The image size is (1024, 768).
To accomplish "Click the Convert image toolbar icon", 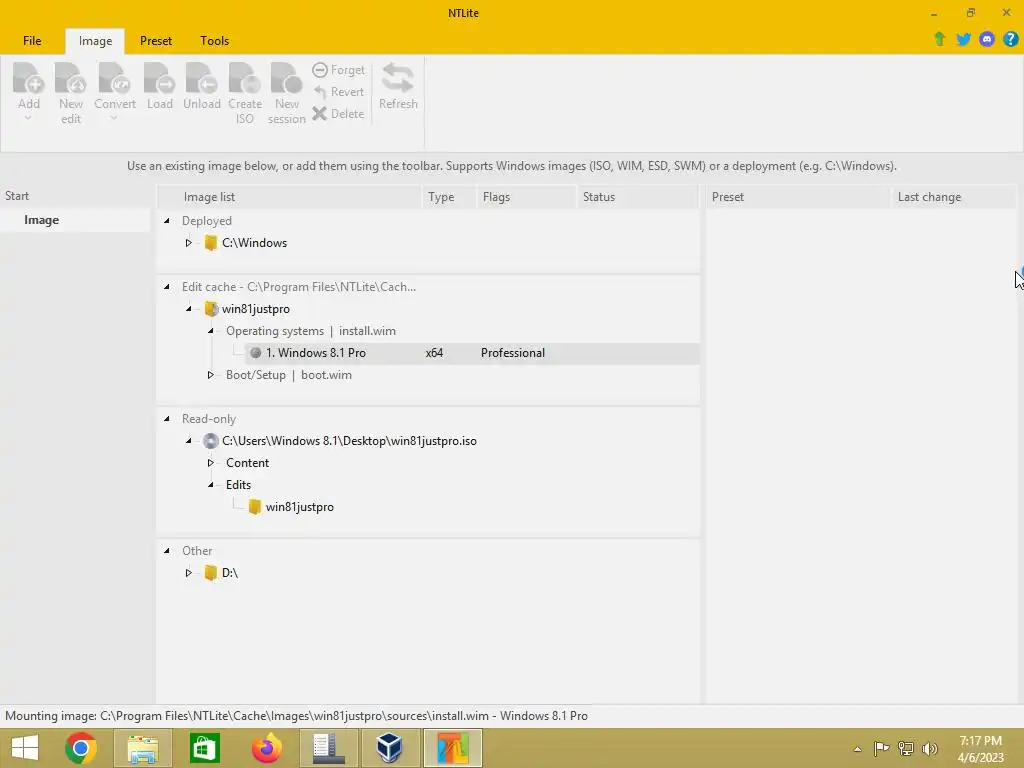I will (x=114, y=78).
